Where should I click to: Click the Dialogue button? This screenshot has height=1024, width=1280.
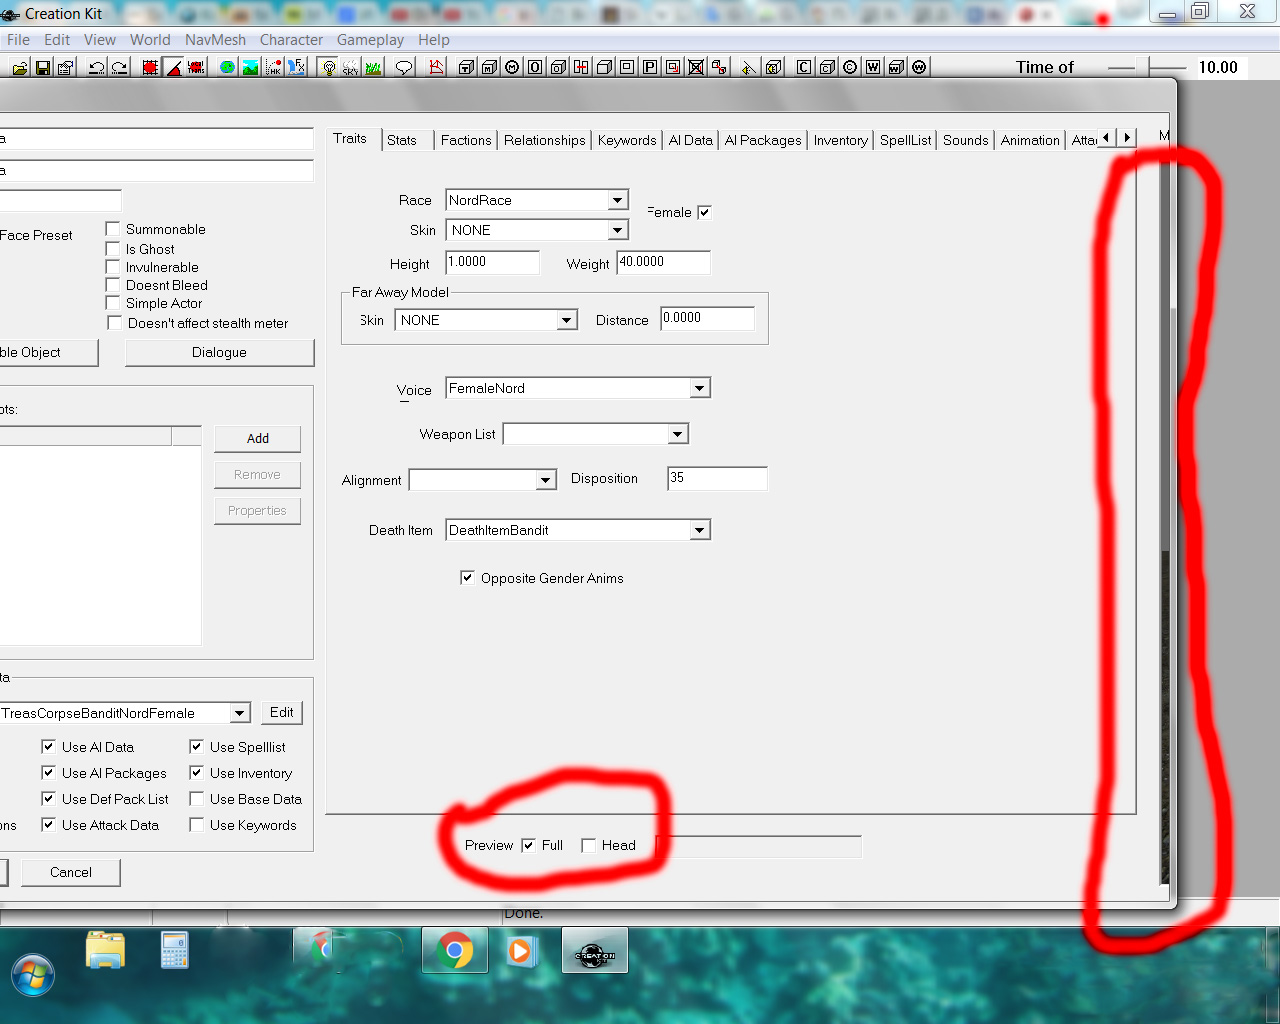click(219, 352)
